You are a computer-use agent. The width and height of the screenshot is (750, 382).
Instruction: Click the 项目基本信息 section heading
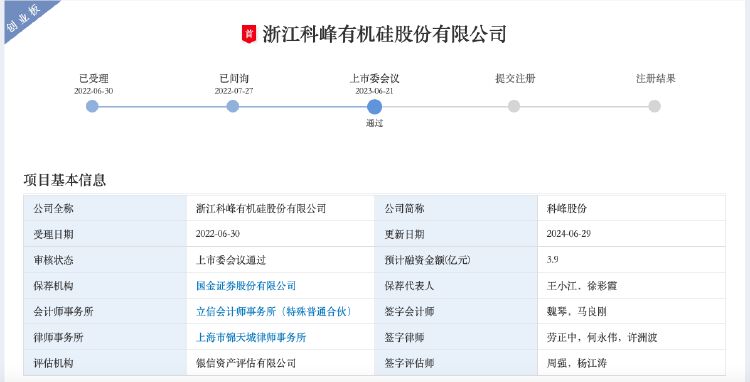tap(65, 180)
